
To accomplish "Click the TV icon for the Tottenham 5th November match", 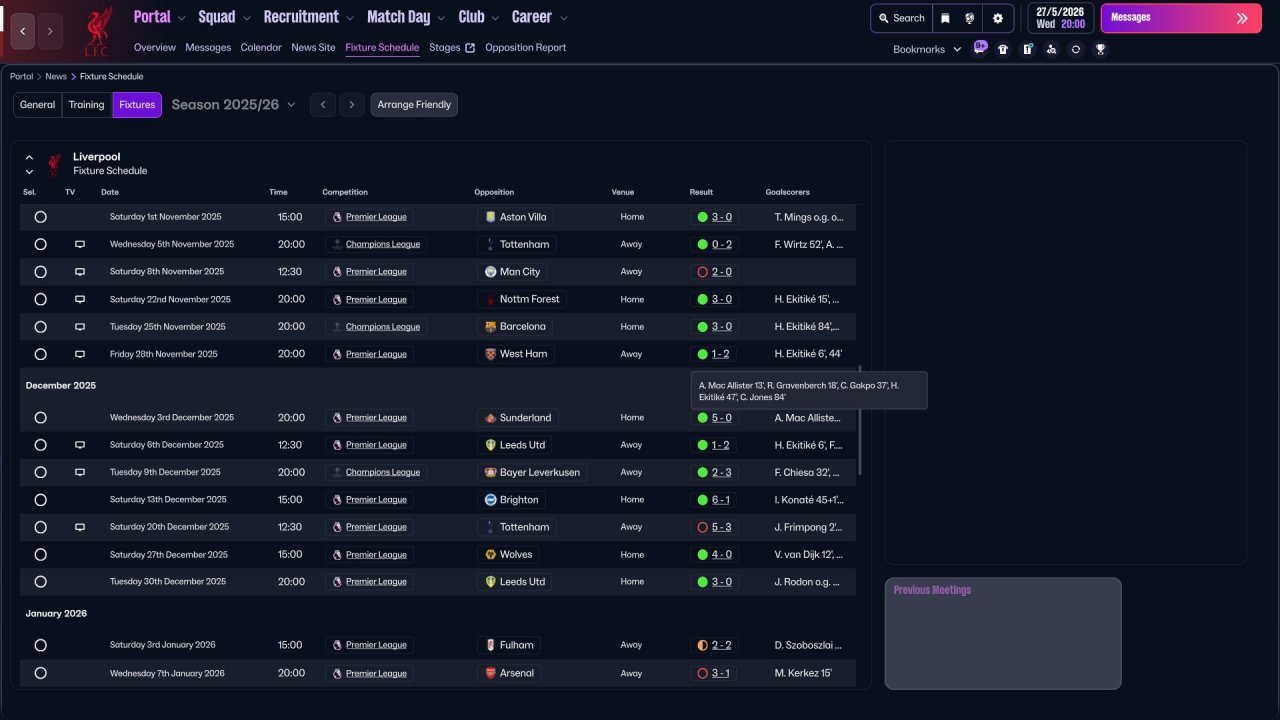I will (x=80, y=244).
